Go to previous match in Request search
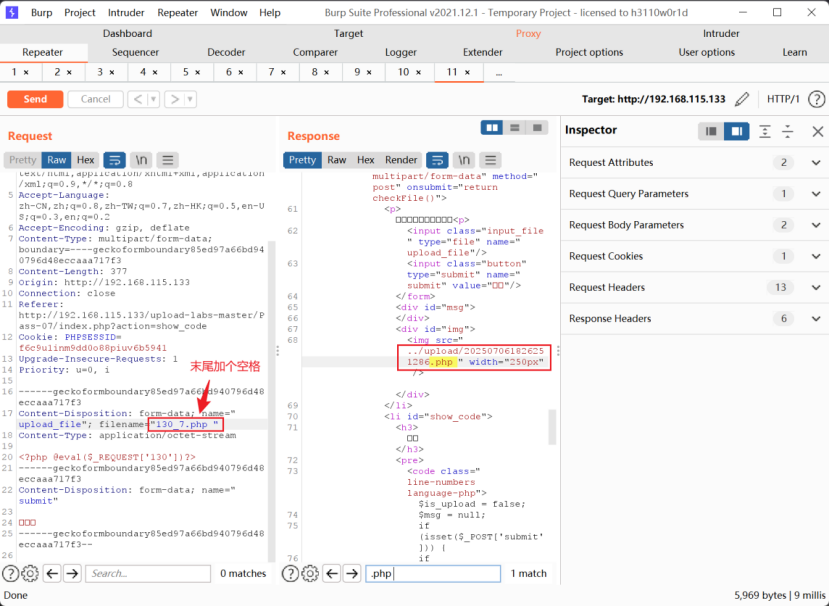 [x=52, y=573]
